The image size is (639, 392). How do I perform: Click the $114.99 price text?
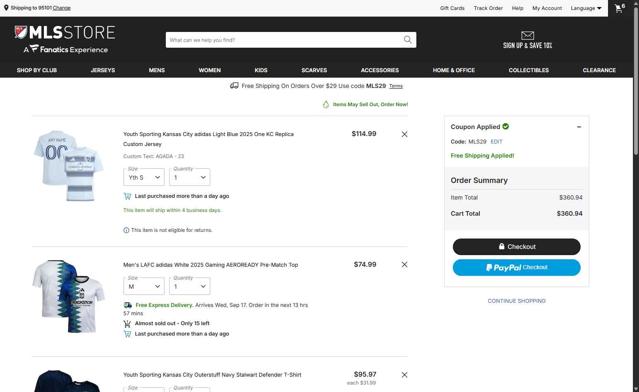click(364, 134)
